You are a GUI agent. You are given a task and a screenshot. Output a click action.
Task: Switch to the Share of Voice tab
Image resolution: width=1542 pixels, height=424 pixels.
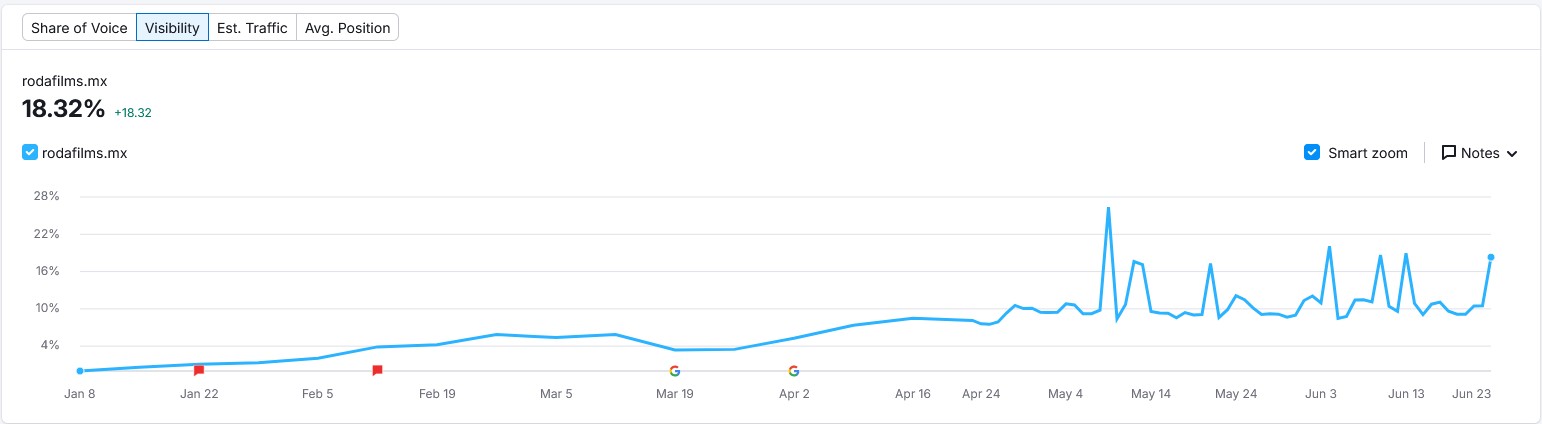(x=79, y=28)
